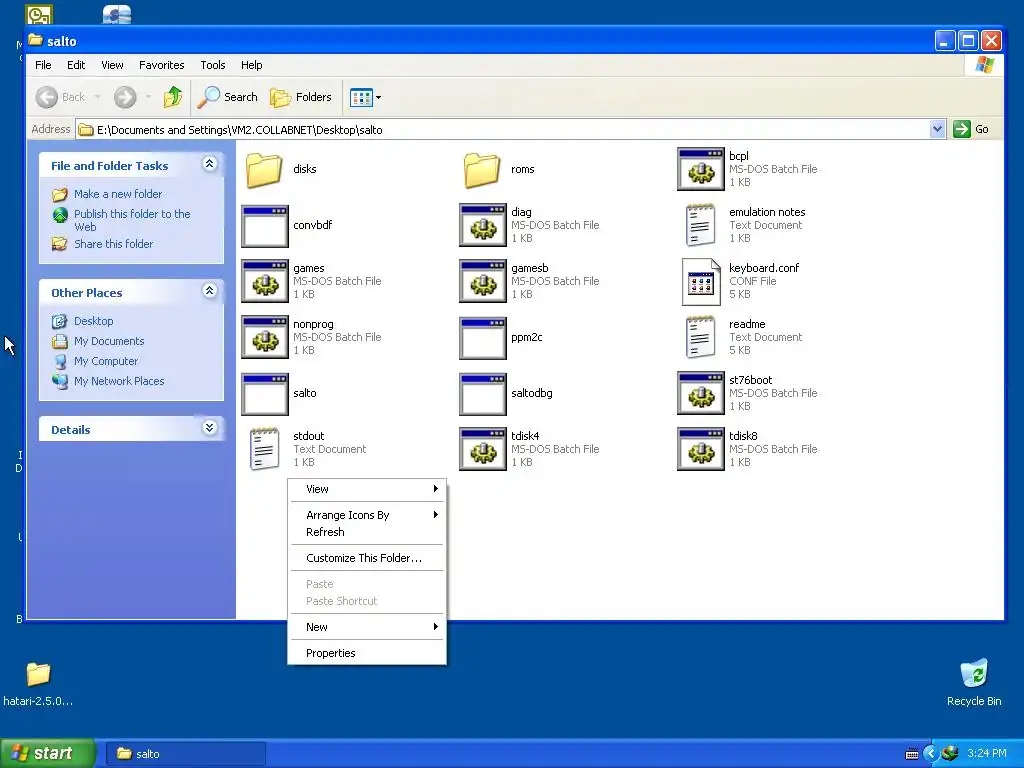This screenshot has width=1024, height=768.
Task: Choose Properties from the context menu
Action: coord(367,653)
